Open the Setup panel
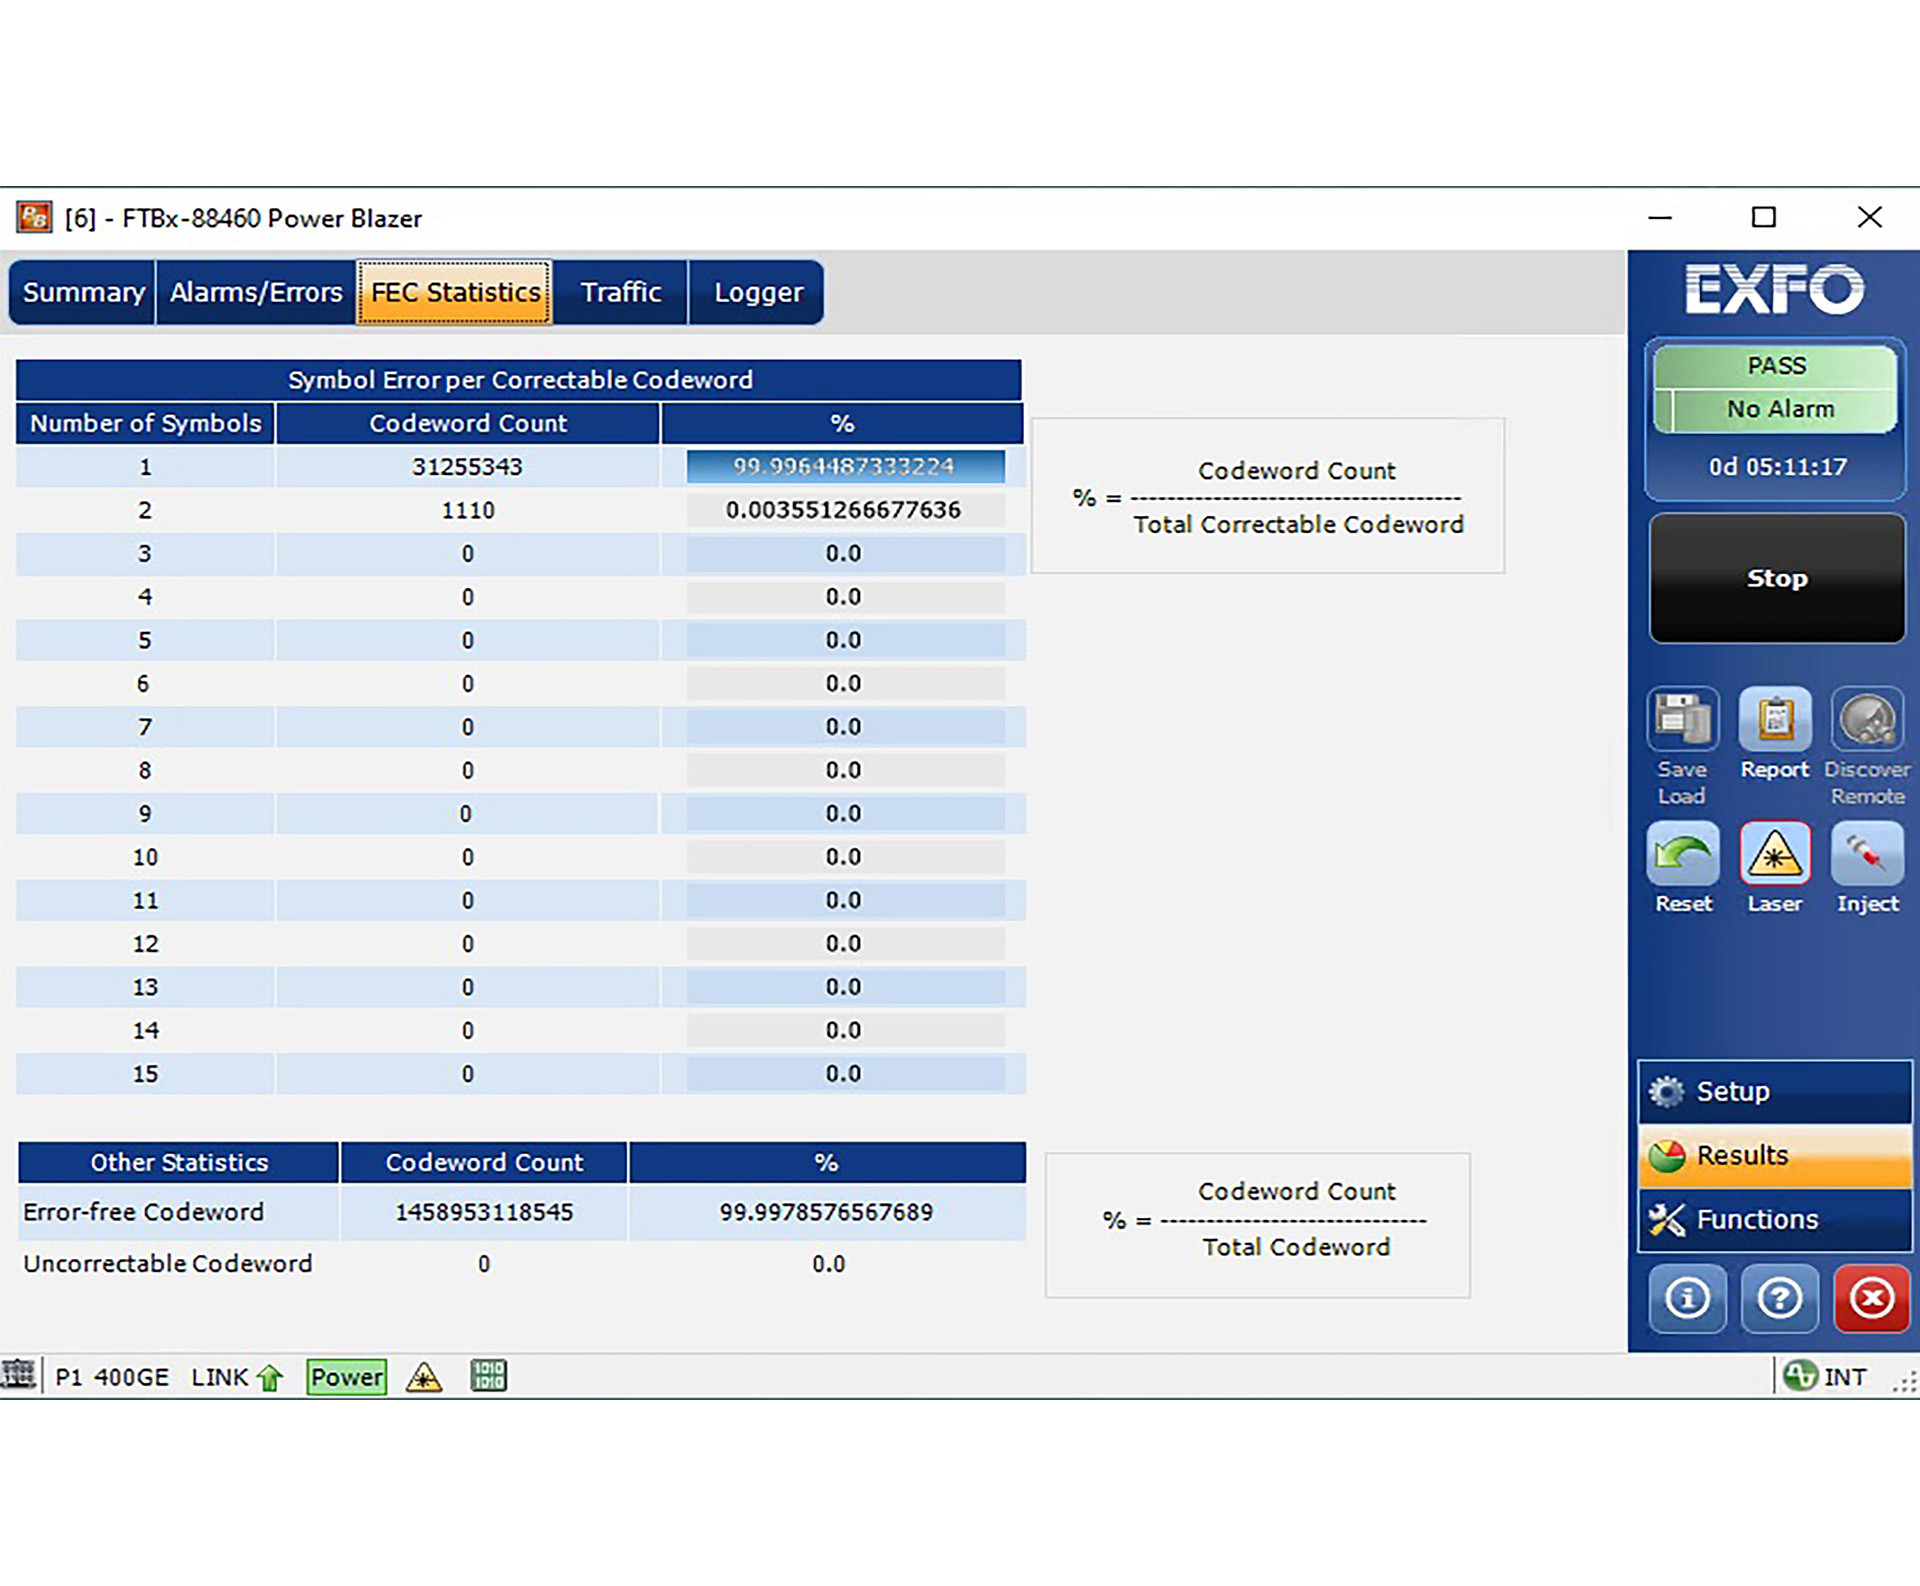This screenshot has width=1920, height=1586. (1773, 1090)
